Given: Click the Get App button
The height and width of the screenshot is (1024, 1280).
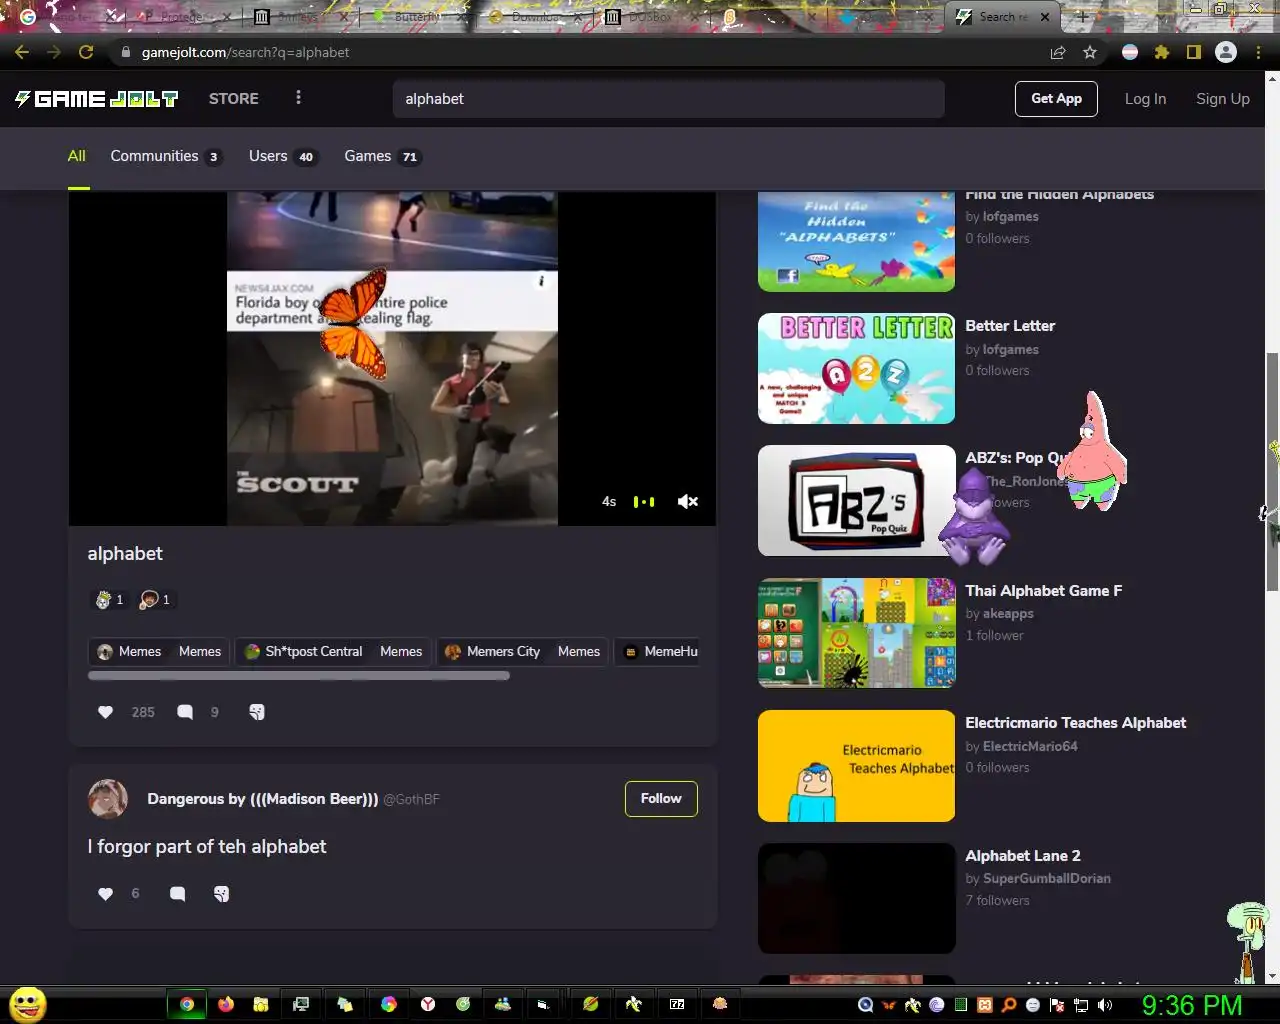Looking at the screenshot, I should tap(1056, 98).
